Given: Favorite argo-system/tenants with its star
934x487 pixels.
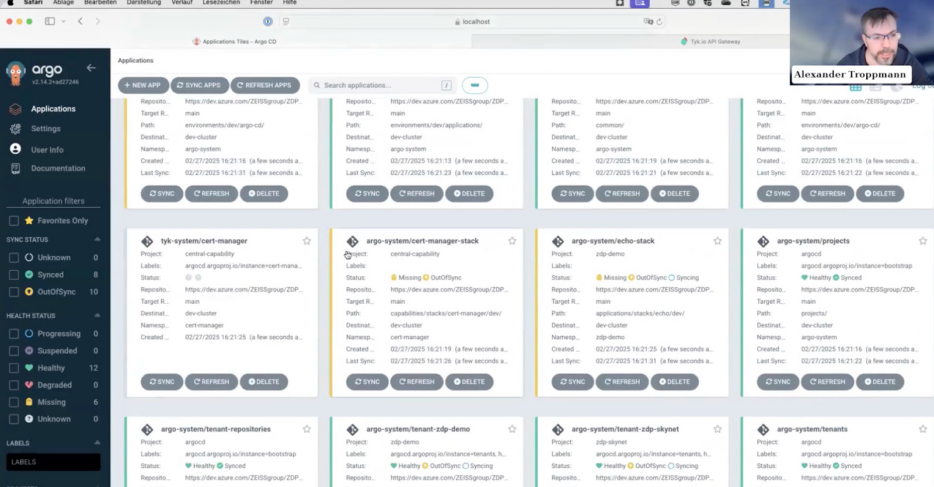Looking at the screenshot, I should [x=923, y=429].
